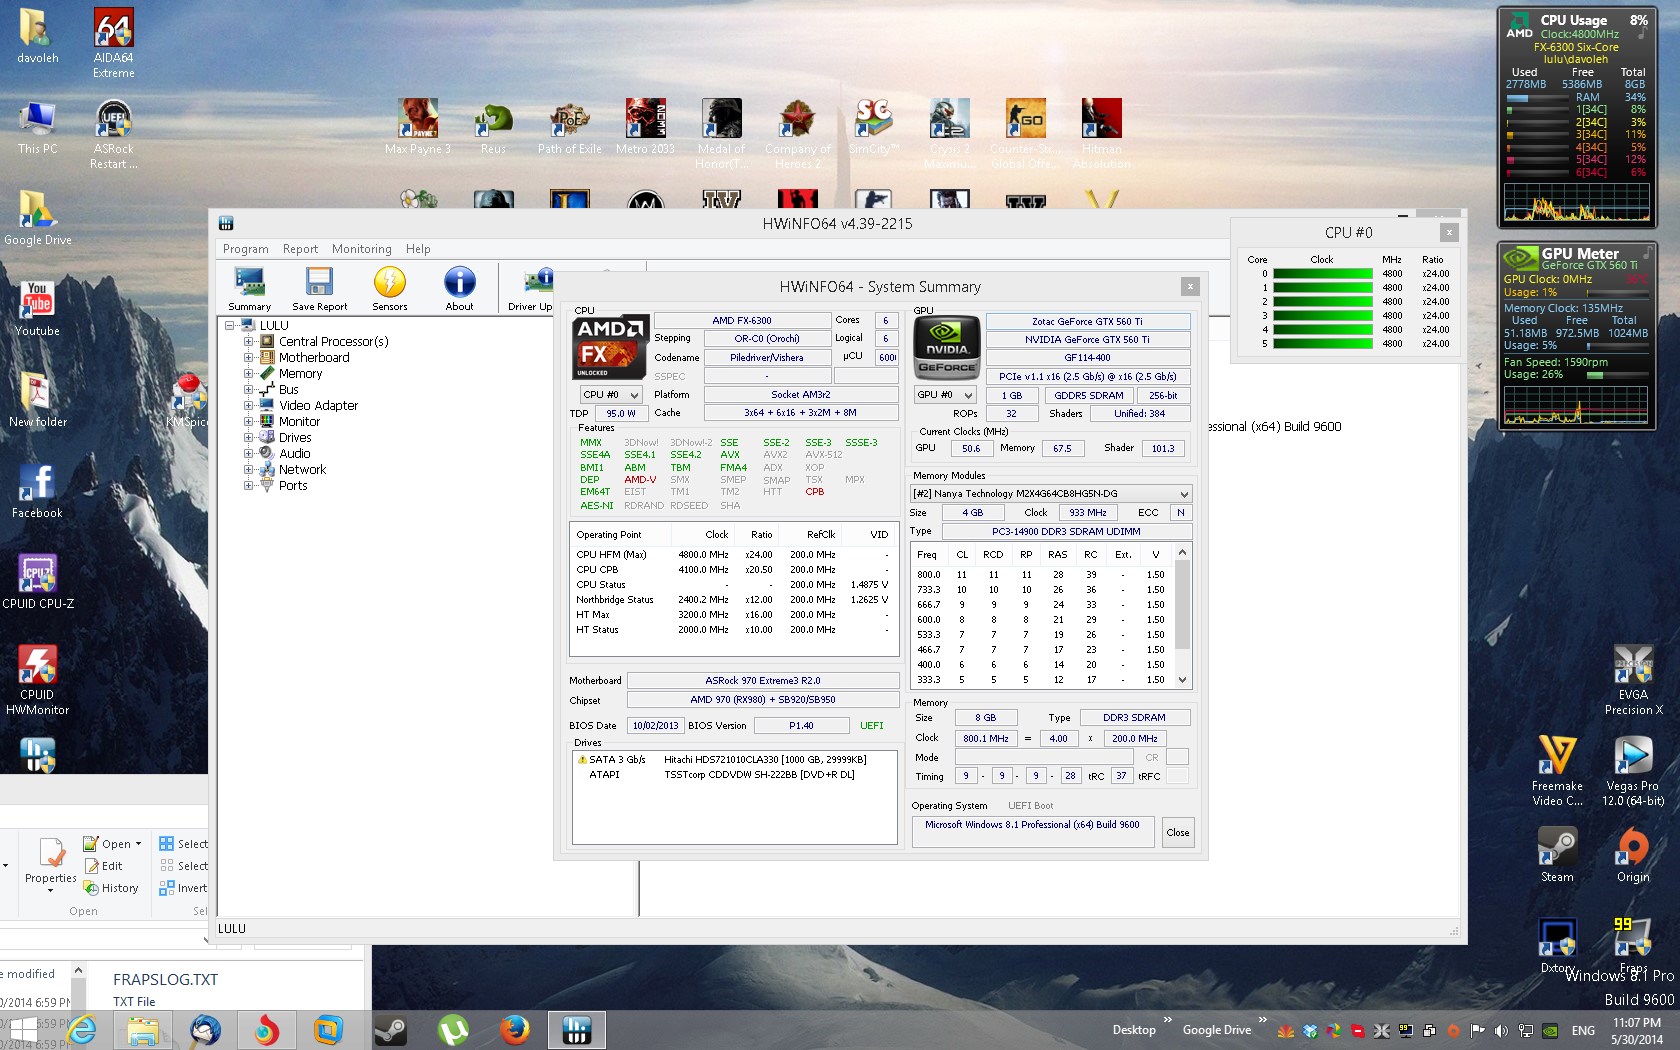1680x1050 pixels.
Task: Expand Central Processor(s) tree node
Action: pos(249,341)
